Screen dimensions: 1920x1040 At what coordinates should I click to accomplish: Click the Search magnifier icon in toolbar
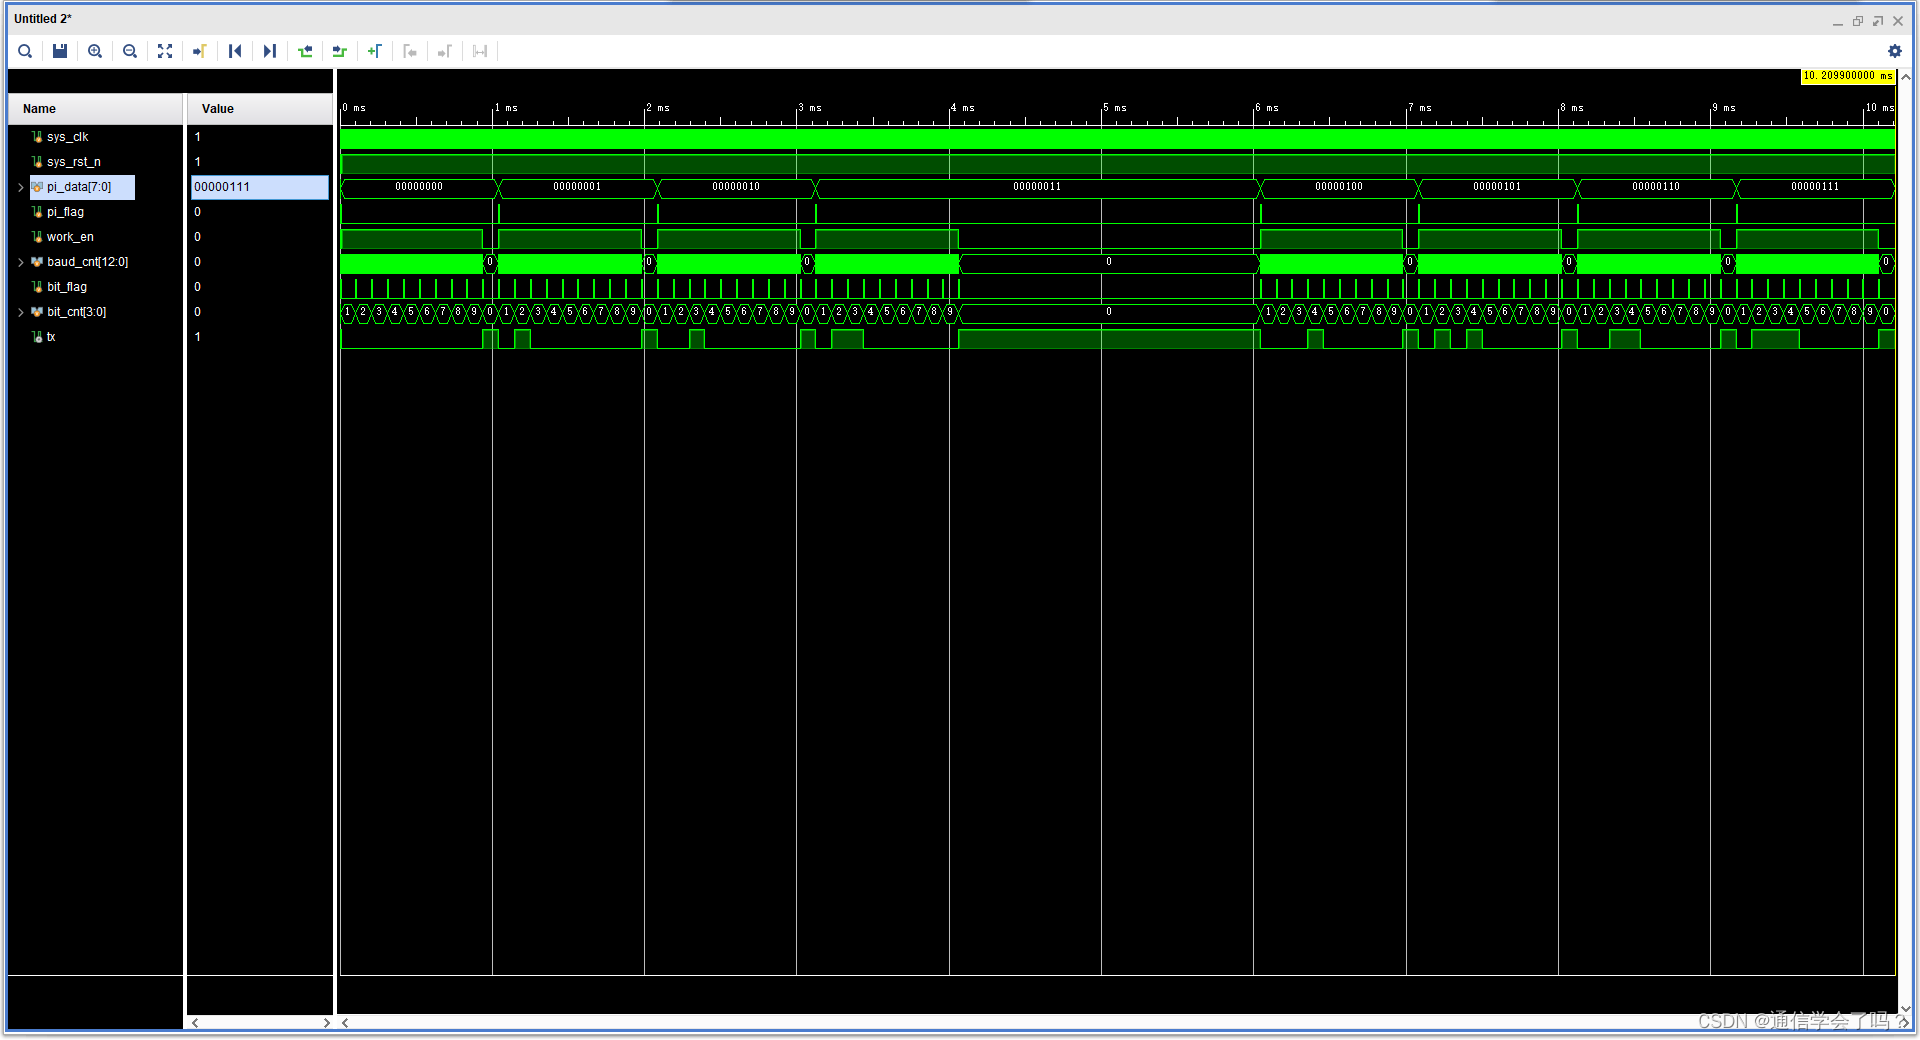tap(25, 51)
